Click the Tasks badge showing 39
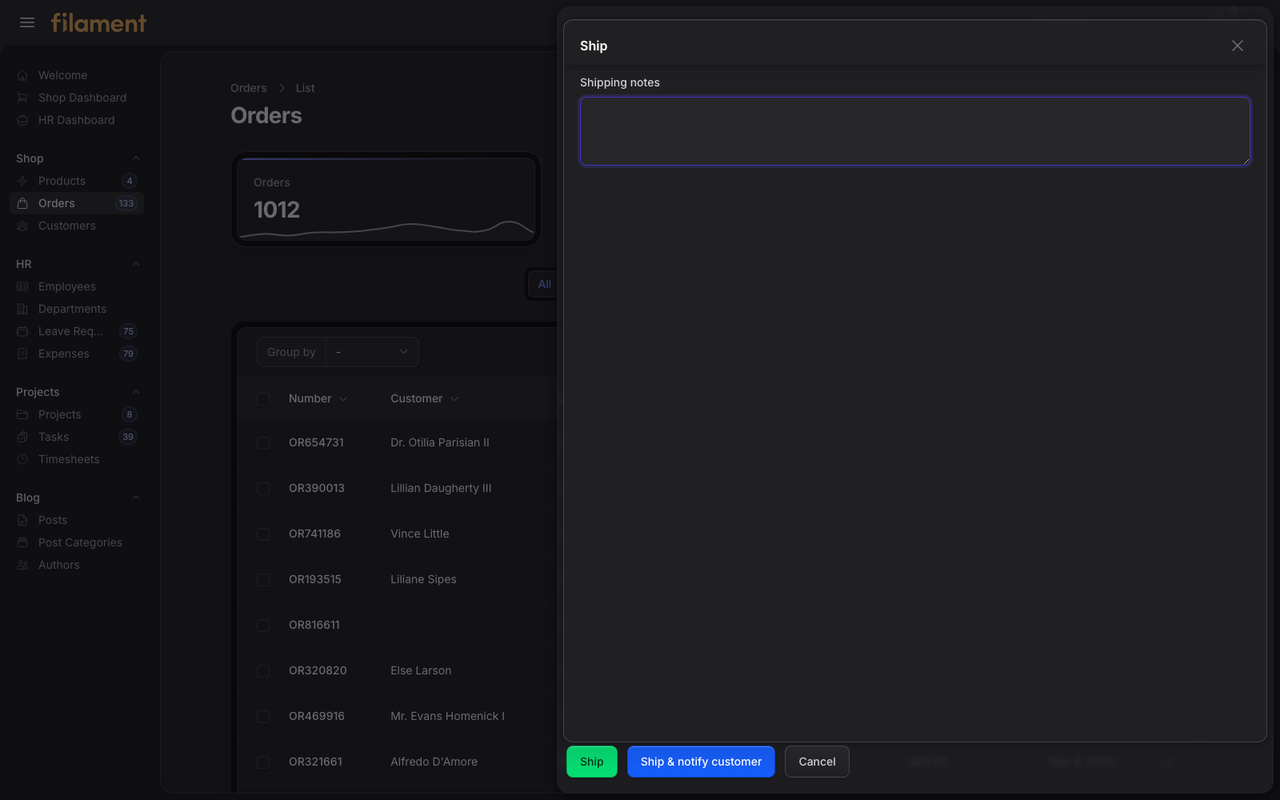 click(x=127, y=437)
